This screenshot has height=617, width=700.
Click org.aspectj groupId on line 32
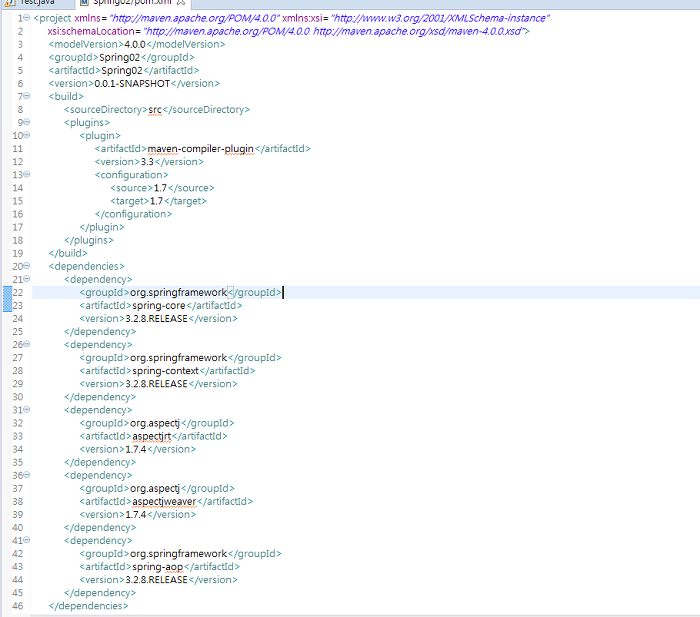pyautogui.click(x=155, y=423)
